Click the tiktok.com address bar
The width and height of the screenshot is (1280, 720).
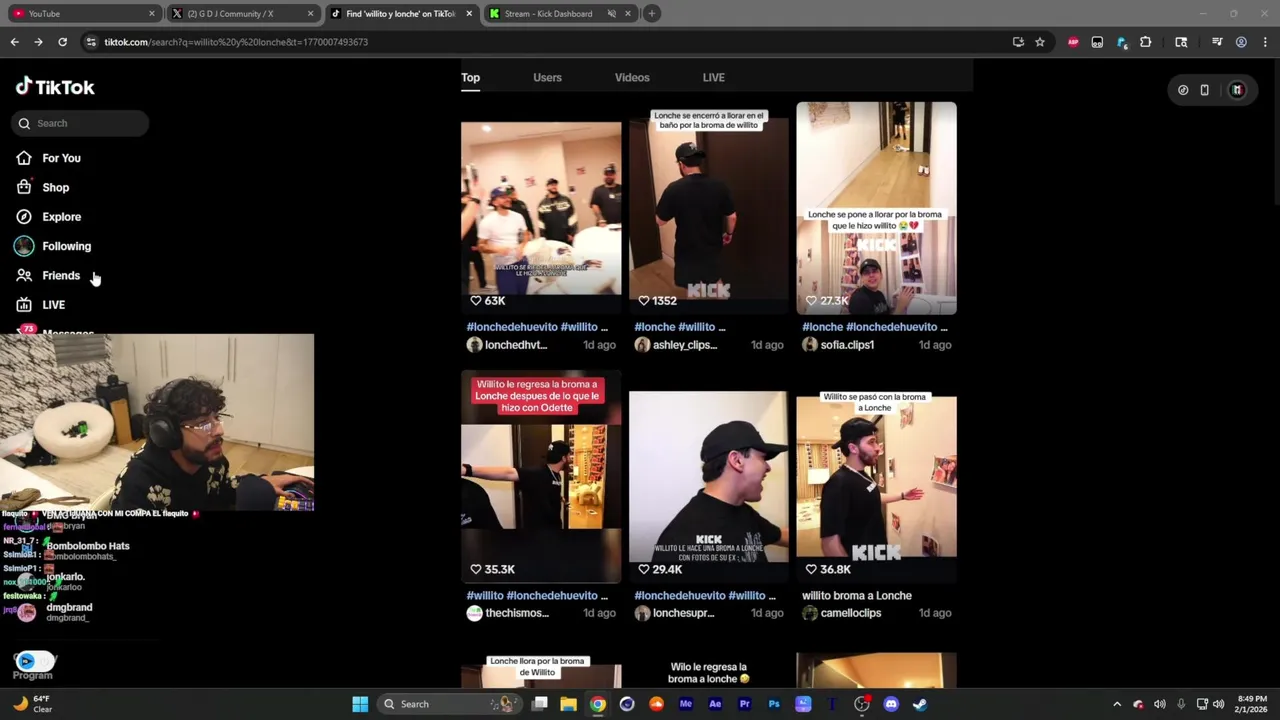pos(540,42)
